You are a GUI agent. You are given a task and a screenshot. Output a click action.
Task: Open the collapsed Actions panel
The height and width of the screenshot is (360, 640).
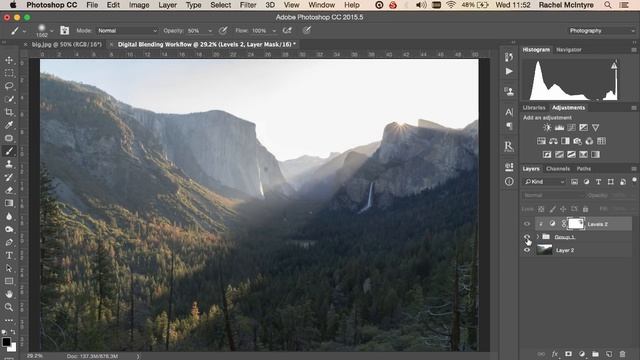click(509, 71)
